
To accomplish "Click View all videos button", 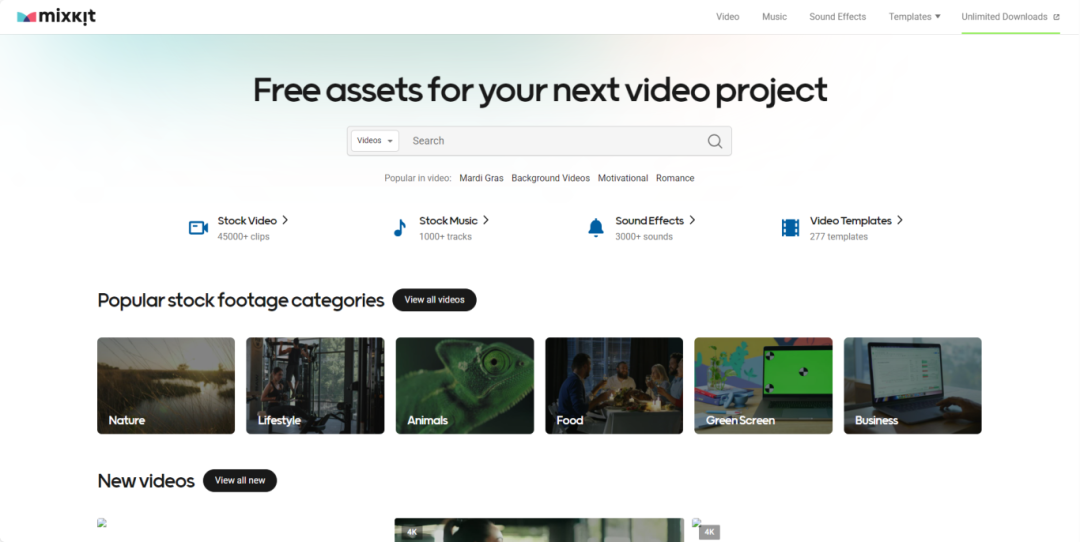I will (x=435, y=300).
